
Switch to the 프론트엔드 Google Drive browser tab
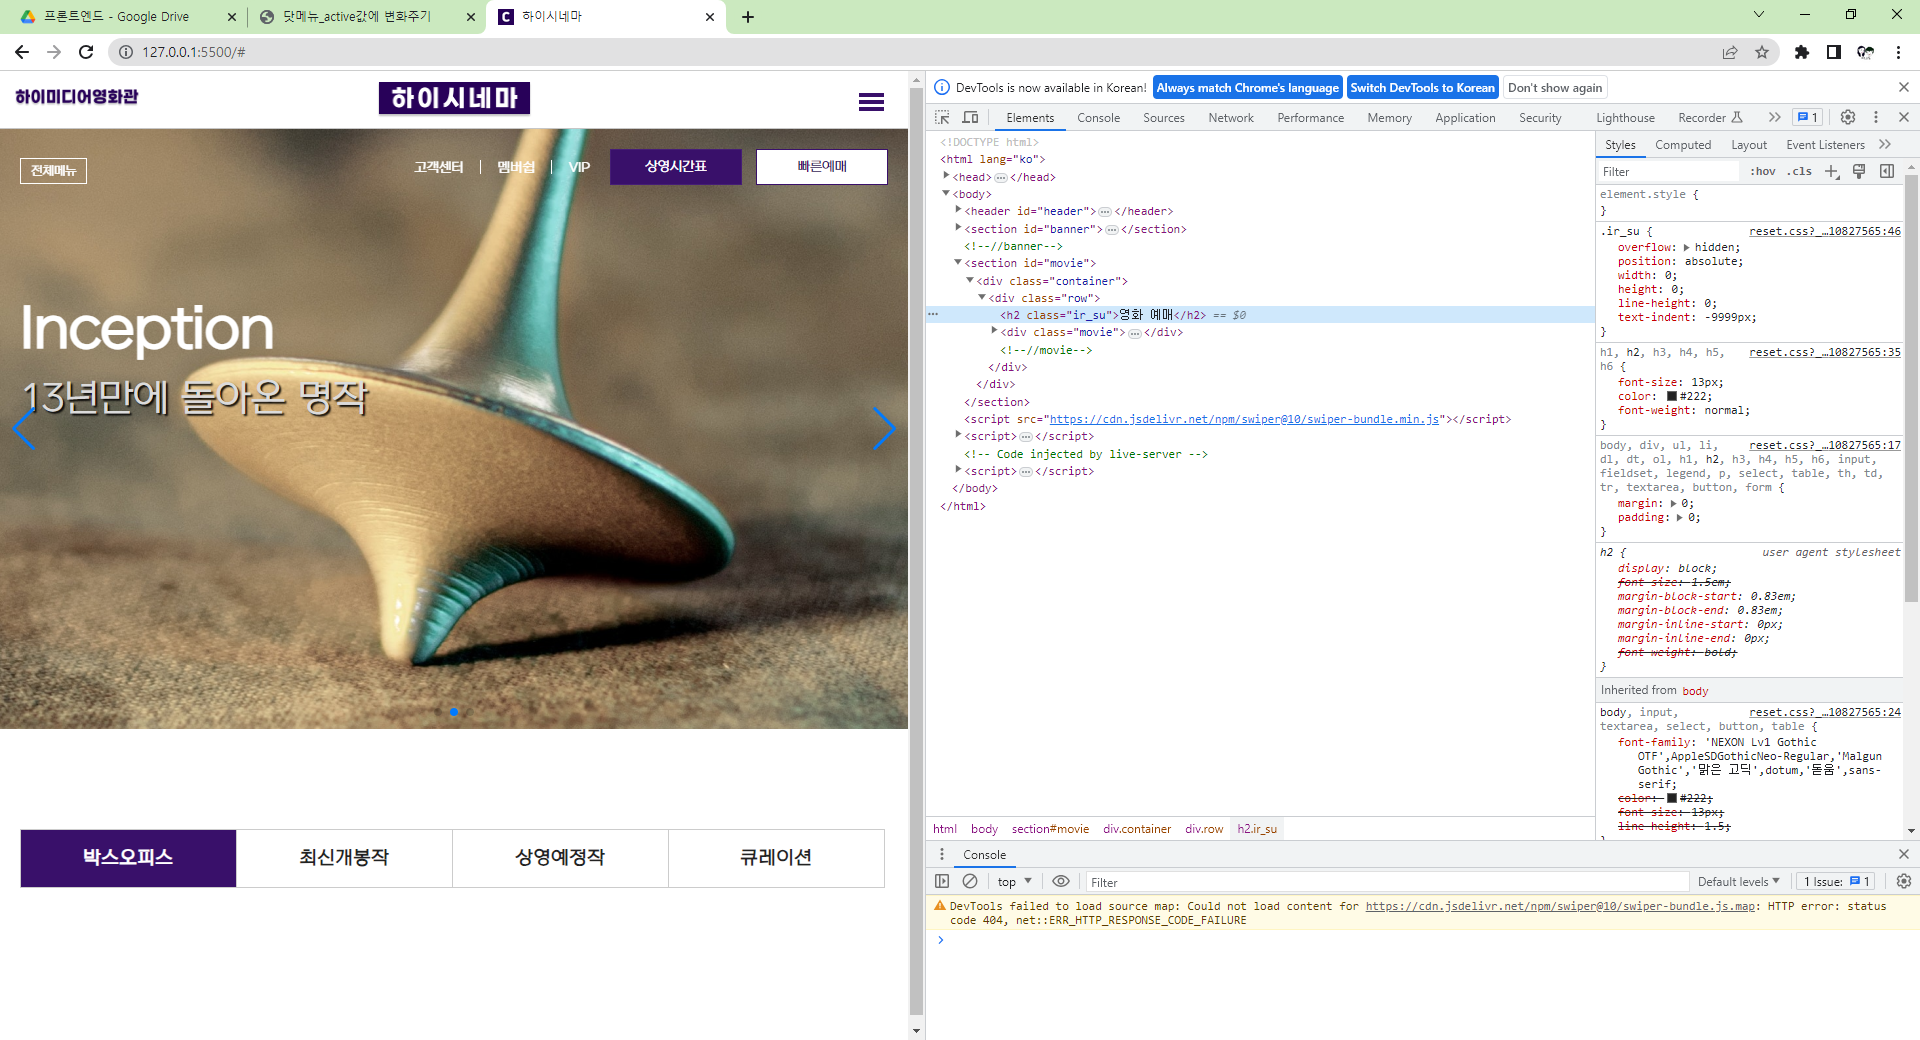(x=128, y=17)
